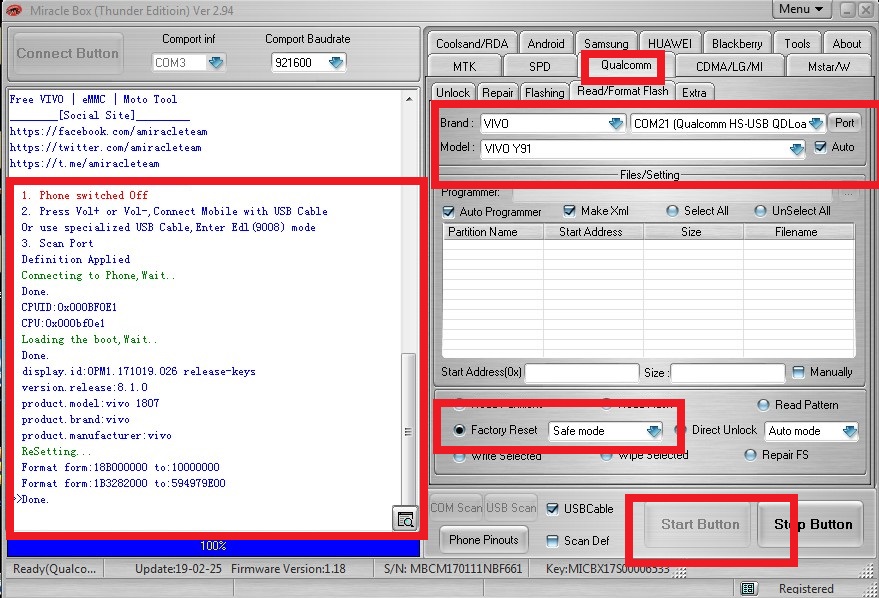The image size is (879, 598).
Task: Choose the Select All radio button
Action: (x=672, y=211)
